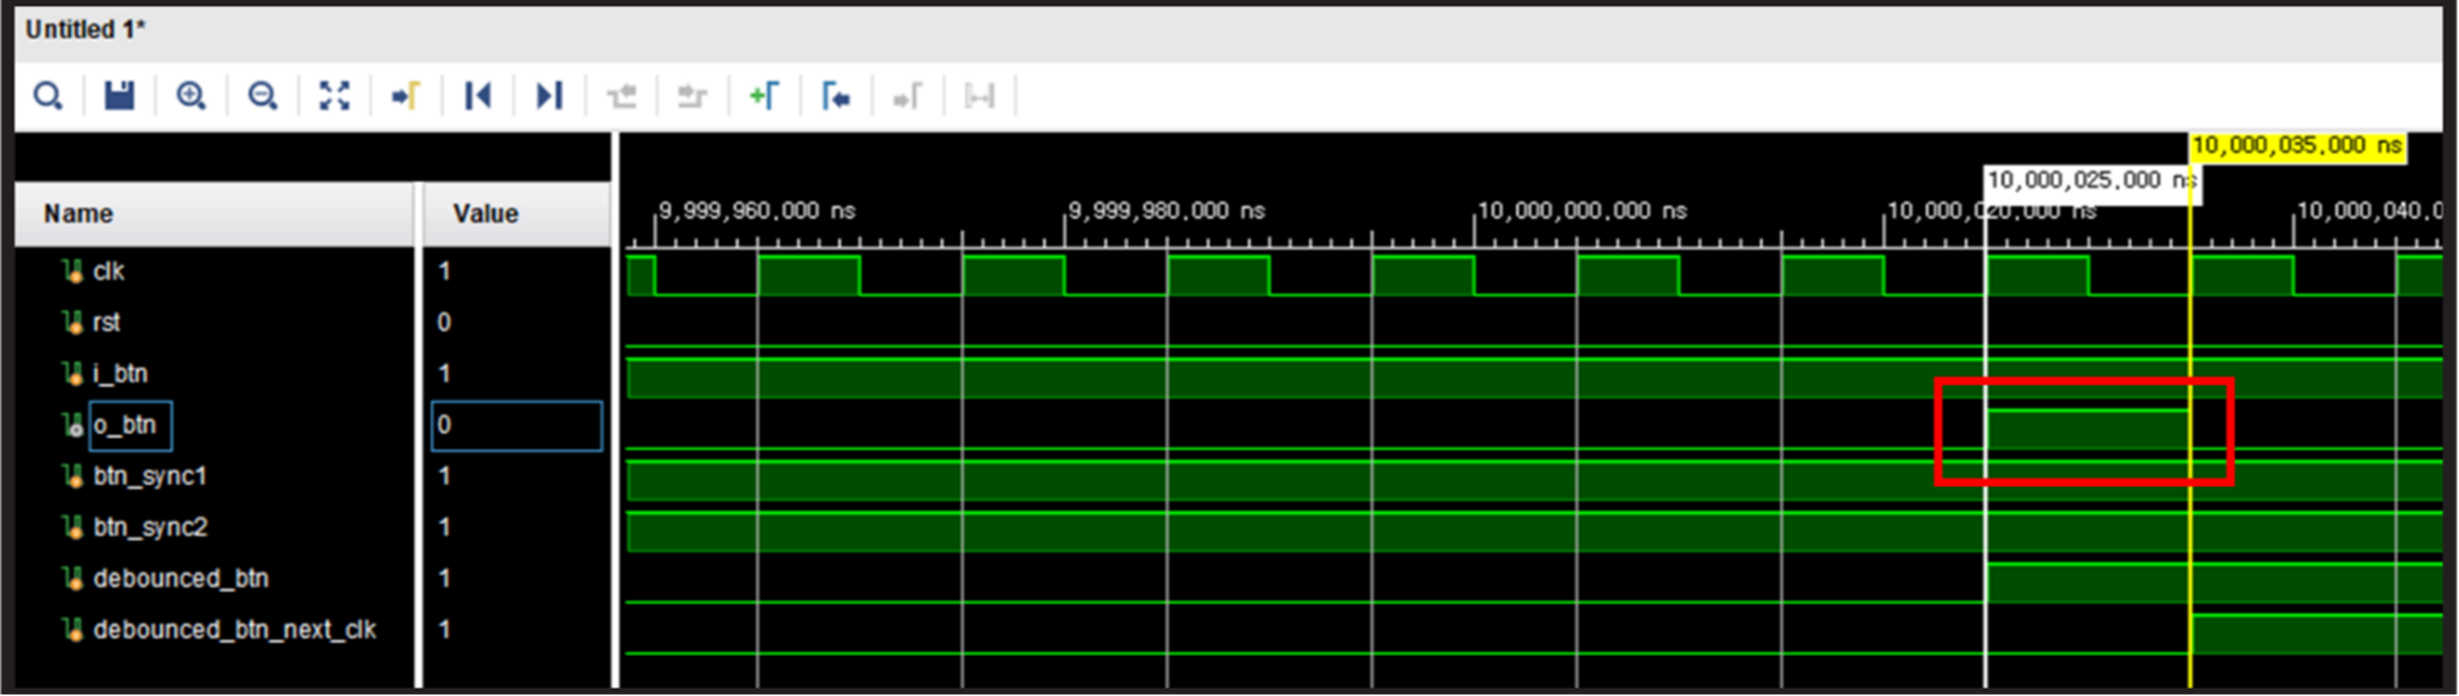This screenshot has width=2459, height=696.
Task: Select the clk signal row
Action: [x=108, y=271]
